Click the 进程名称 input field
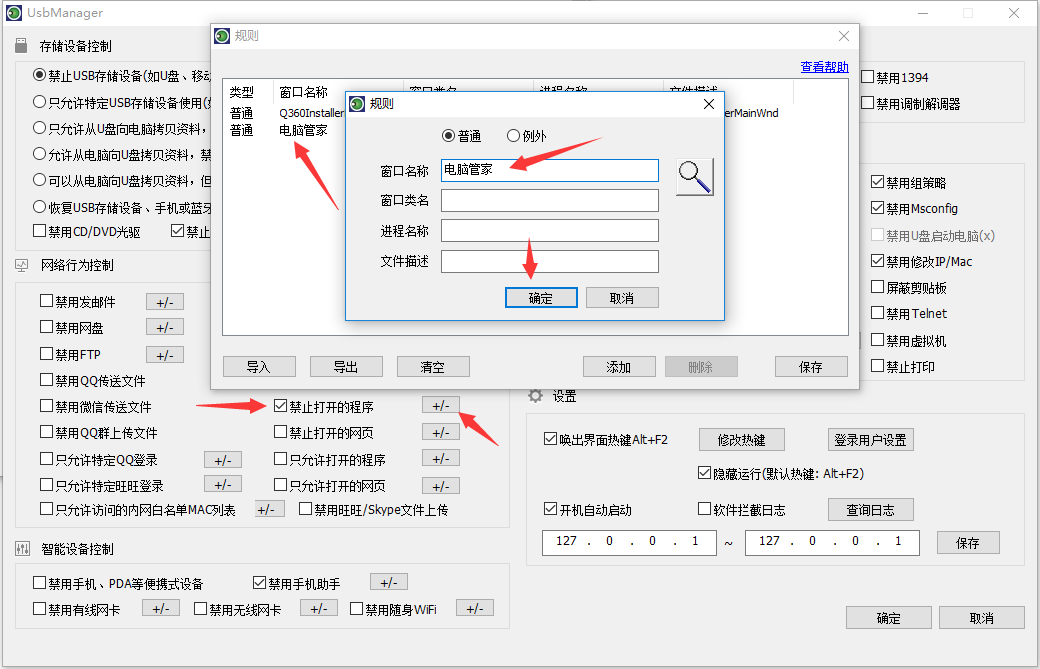The image size is (1040, 669). tap(549, 231)
